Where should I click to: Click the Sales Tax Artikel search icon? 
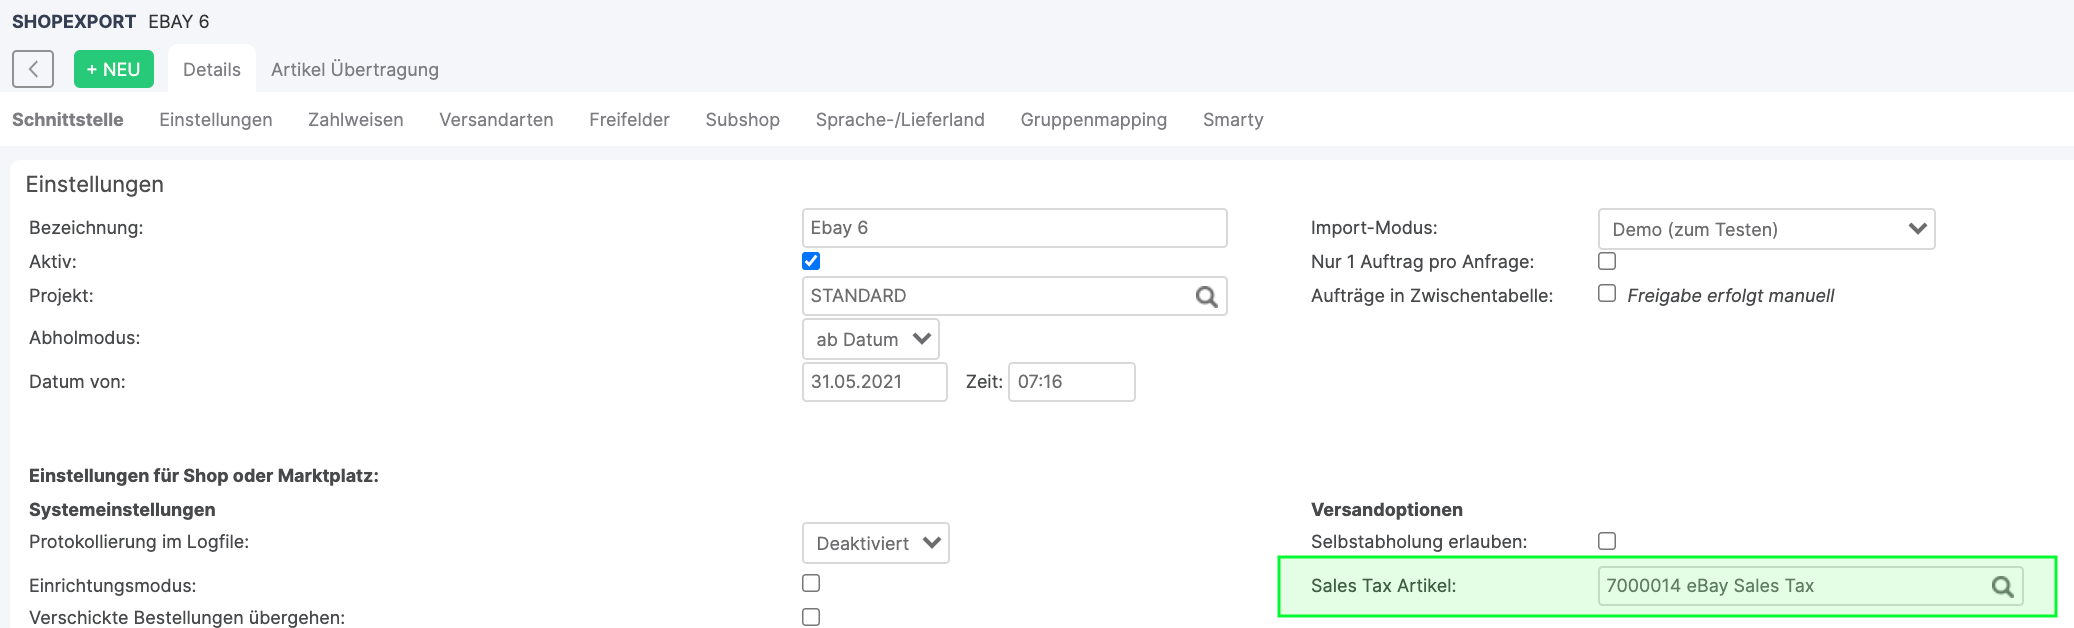(2002, 587)
